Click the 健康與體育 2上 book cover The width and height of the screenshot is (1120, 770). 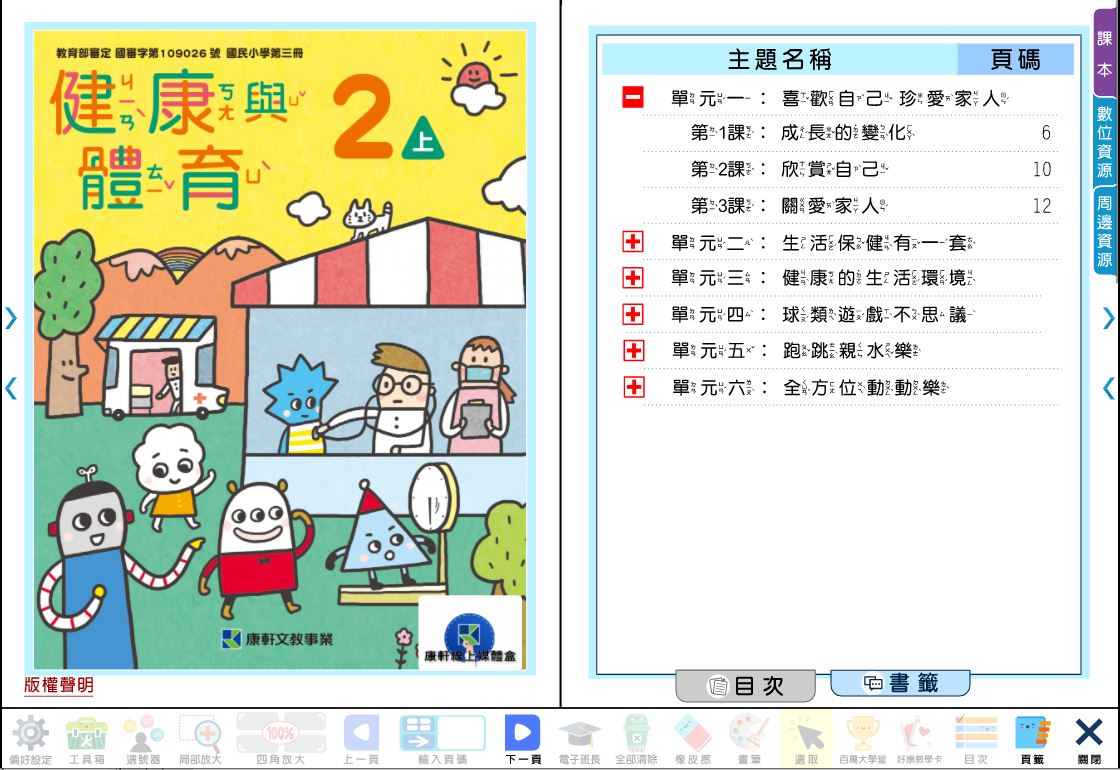pos(280,349)
